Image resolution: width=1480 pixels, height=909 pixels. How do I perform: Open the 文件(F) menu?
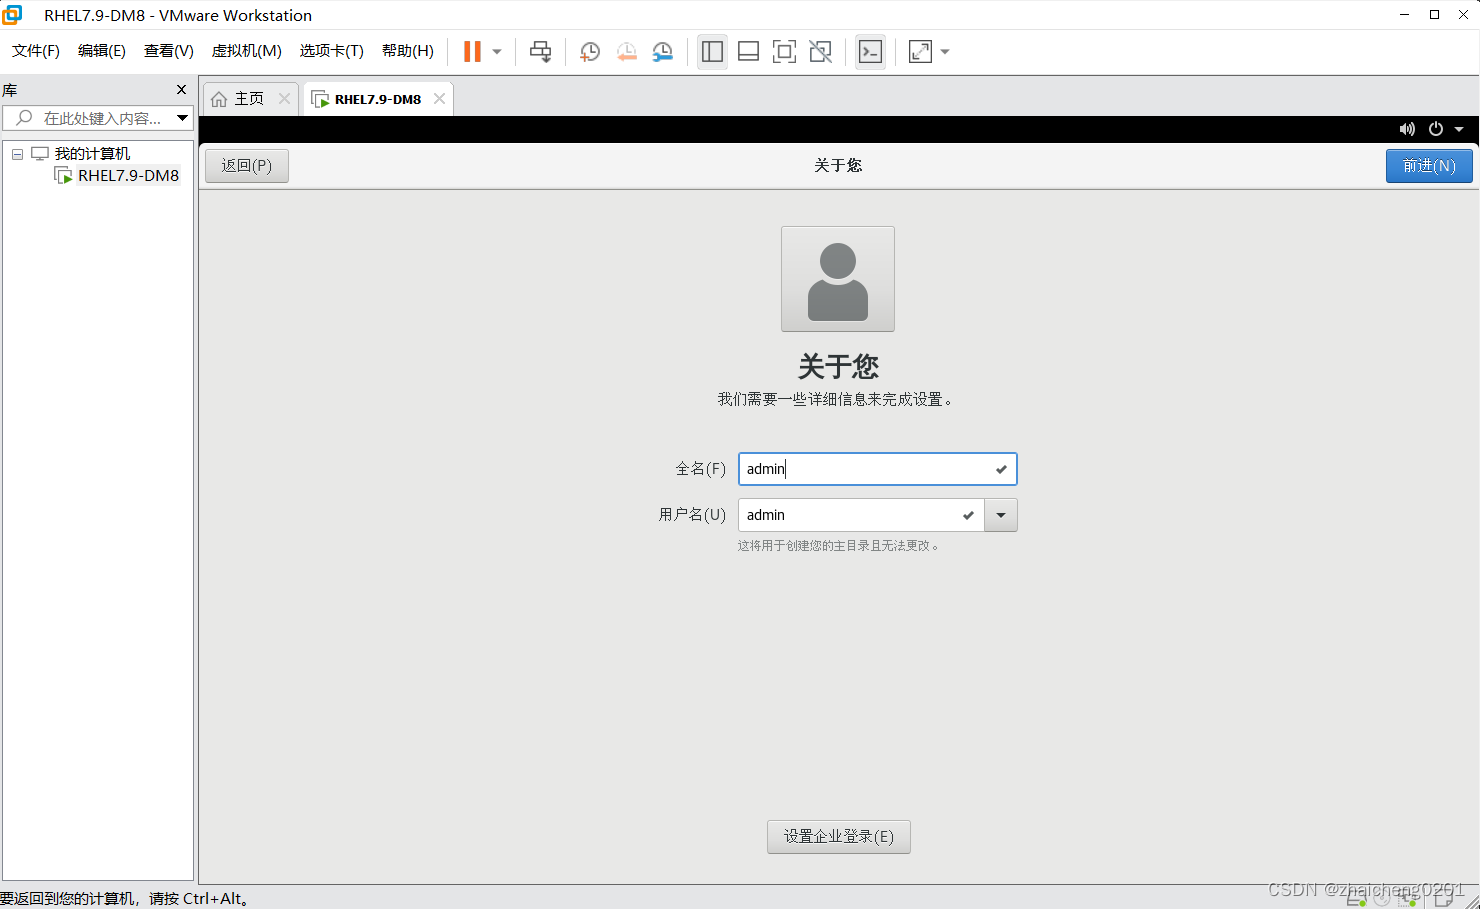[36, 51]
